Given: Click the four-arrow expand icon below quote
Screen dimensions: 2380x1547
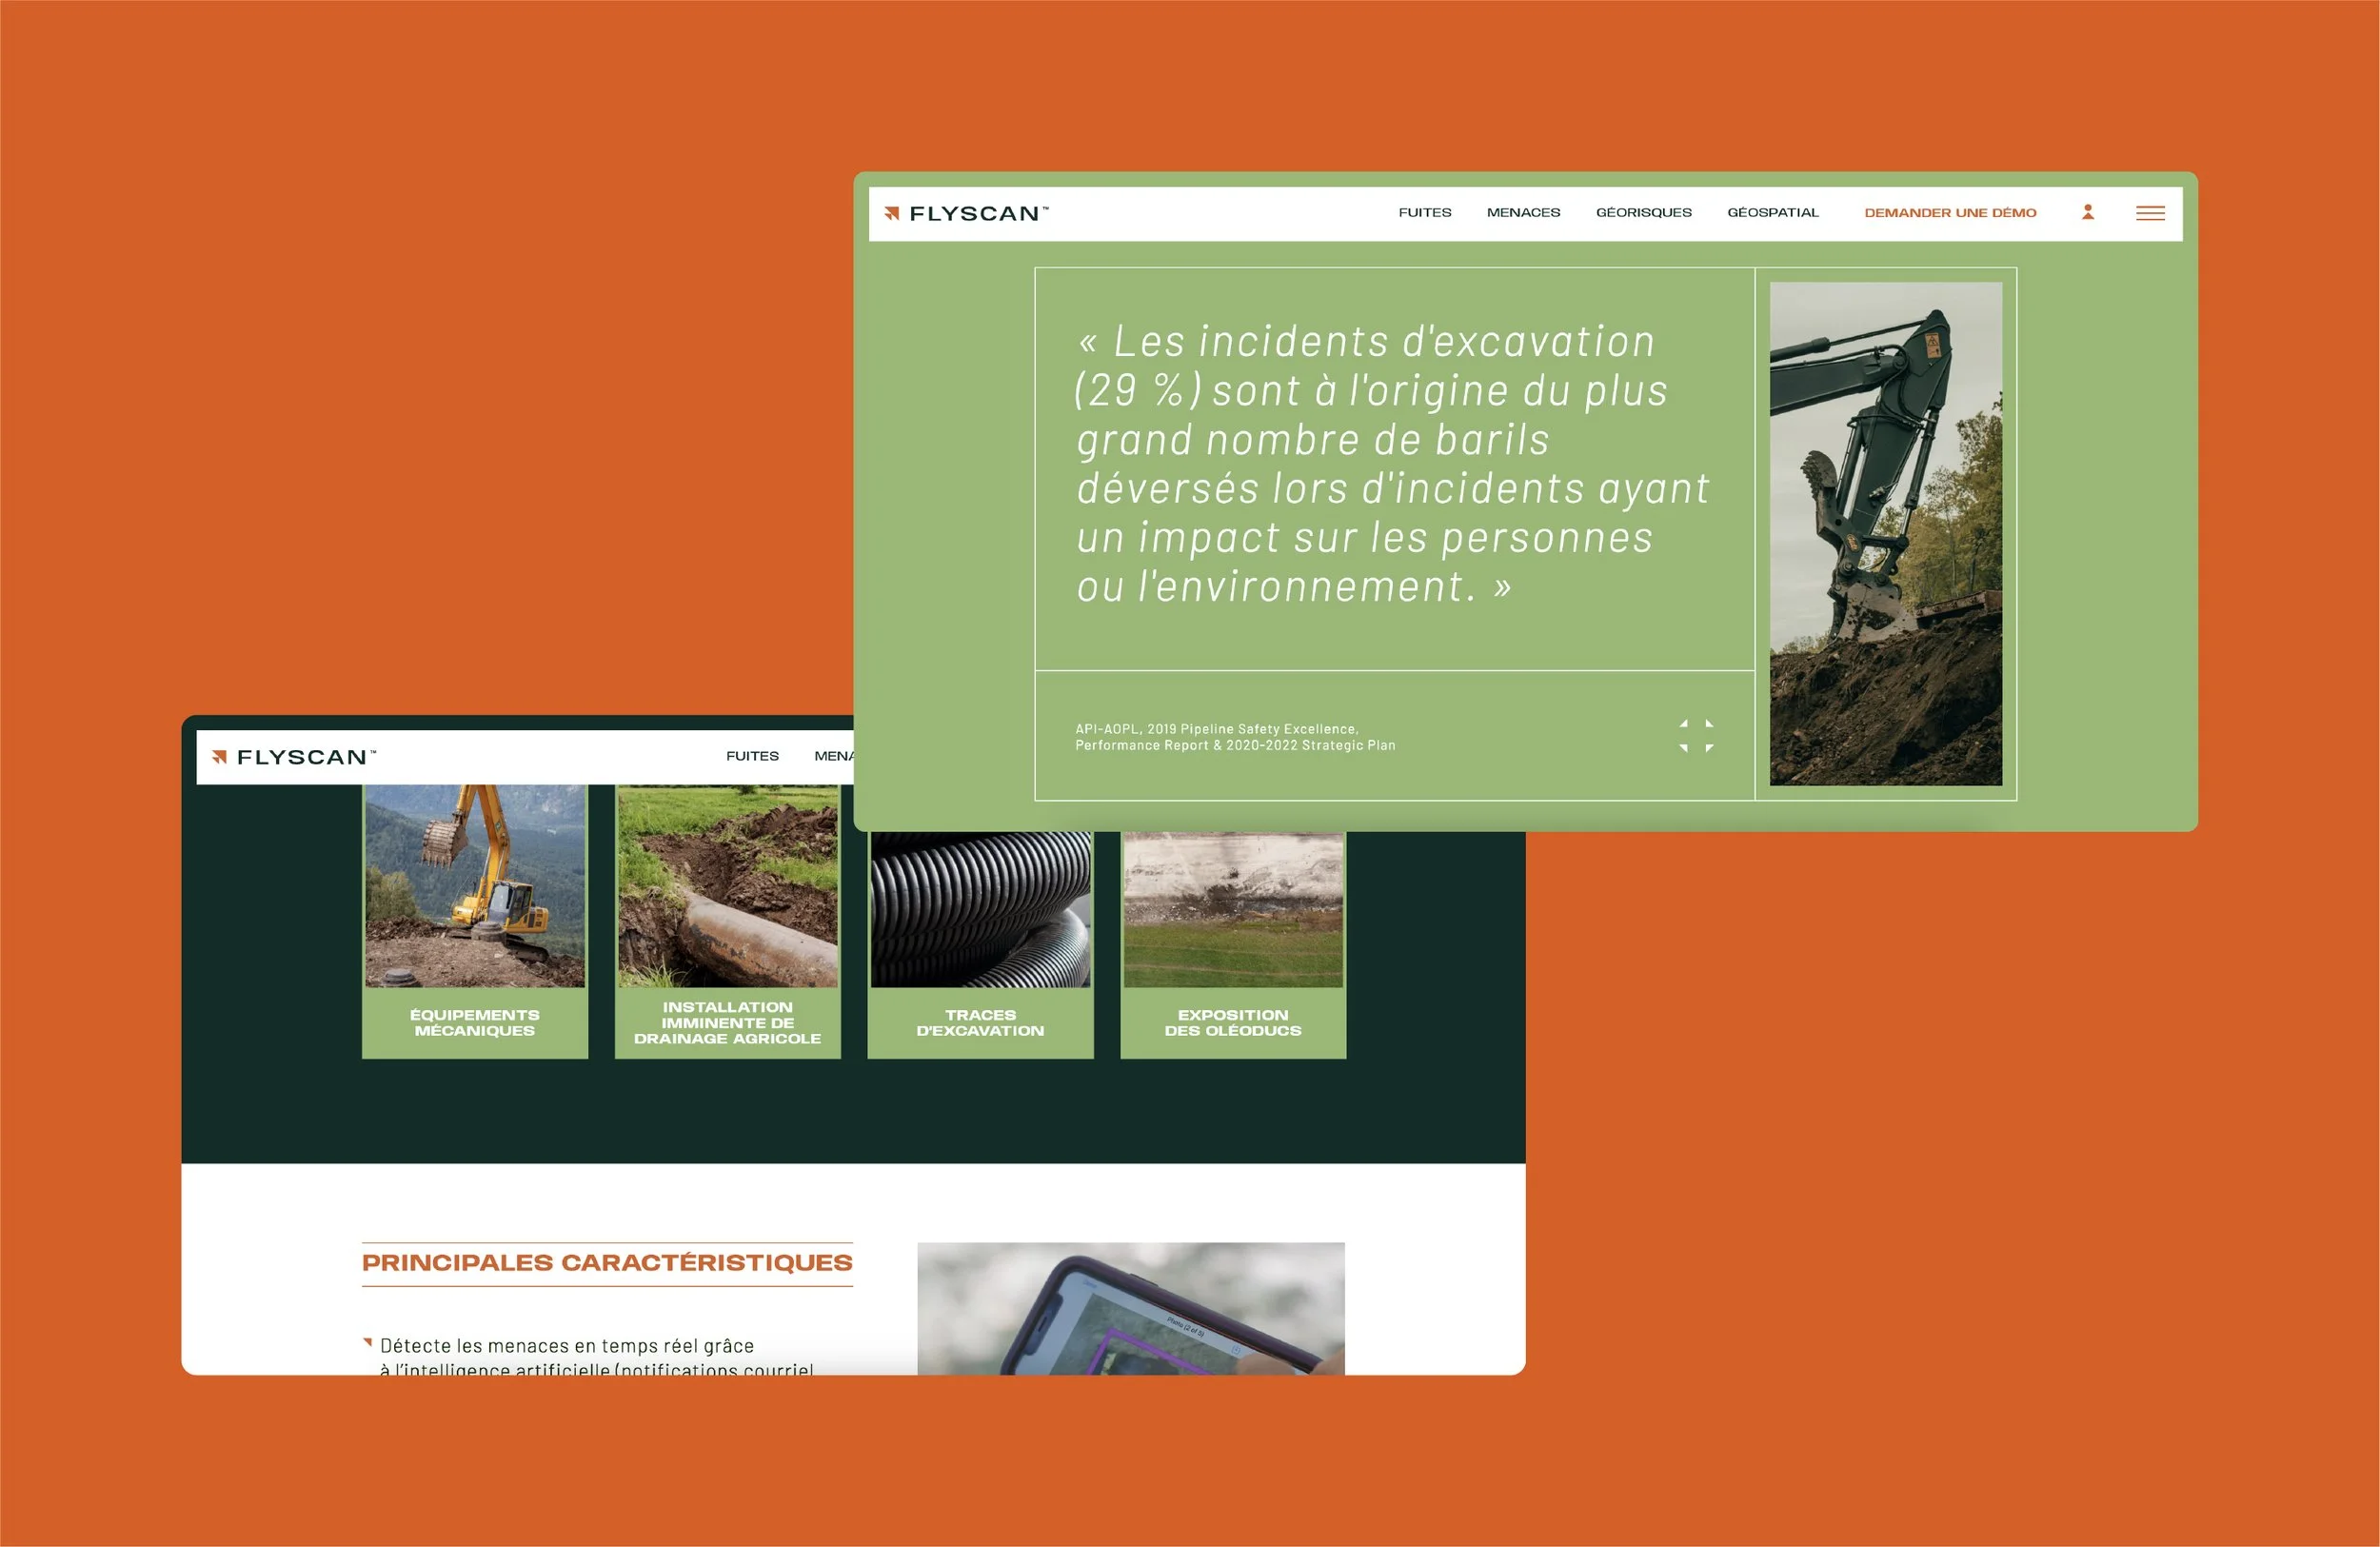Looking at the screenshot, I should (1696, 735).
